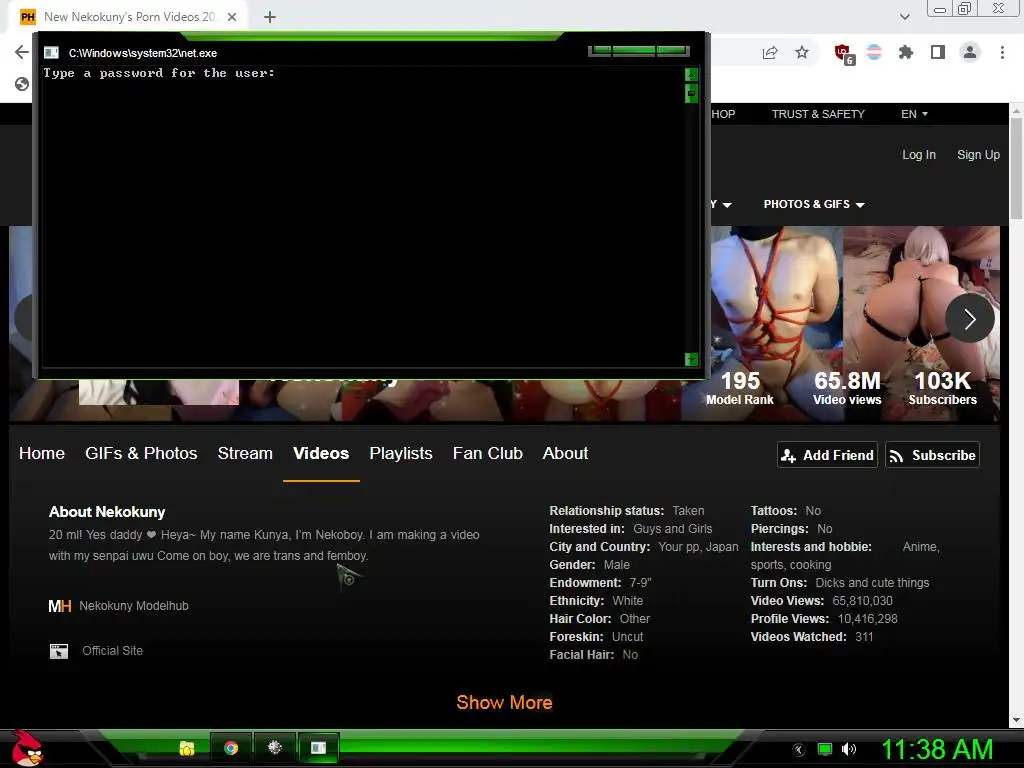
Task: Click the Sign Up link
Action: (x=978, y=155)
